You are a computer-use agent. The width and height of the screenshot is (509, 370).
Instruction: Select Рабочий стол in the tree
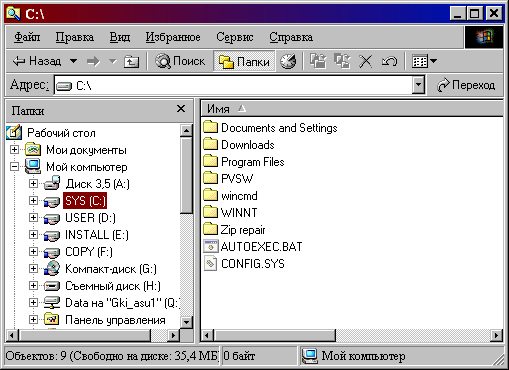(x=61, y=133)
